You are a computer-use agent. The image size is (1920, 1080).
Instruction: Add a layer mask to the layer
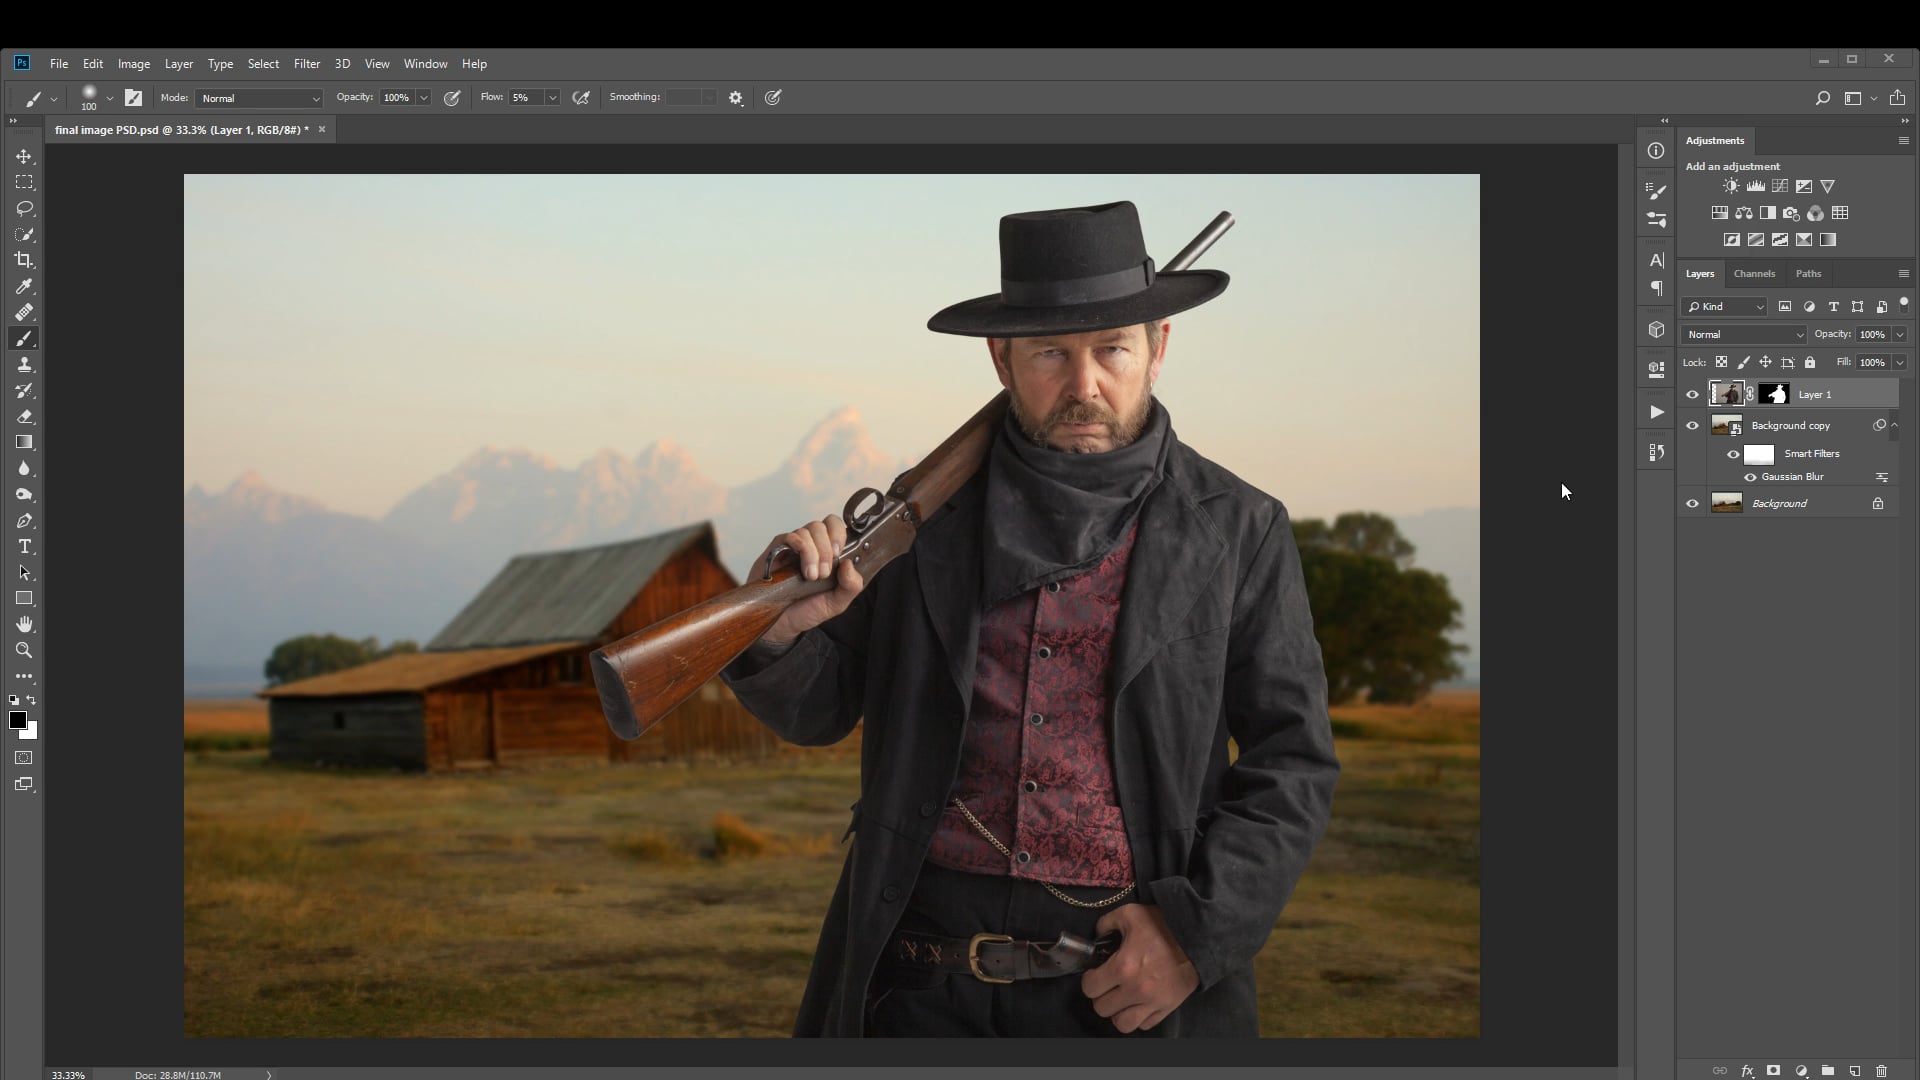pos(1773,1070)
